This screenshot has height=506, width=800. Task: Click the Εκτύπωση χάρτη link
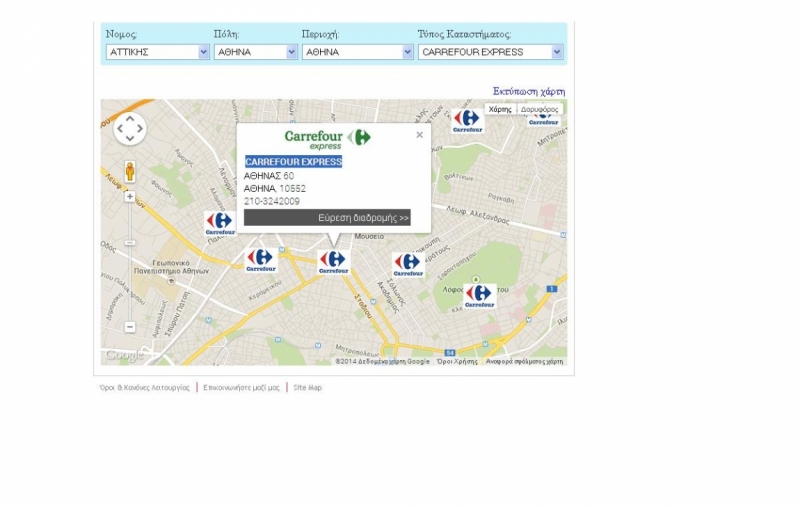coord(529,91)
